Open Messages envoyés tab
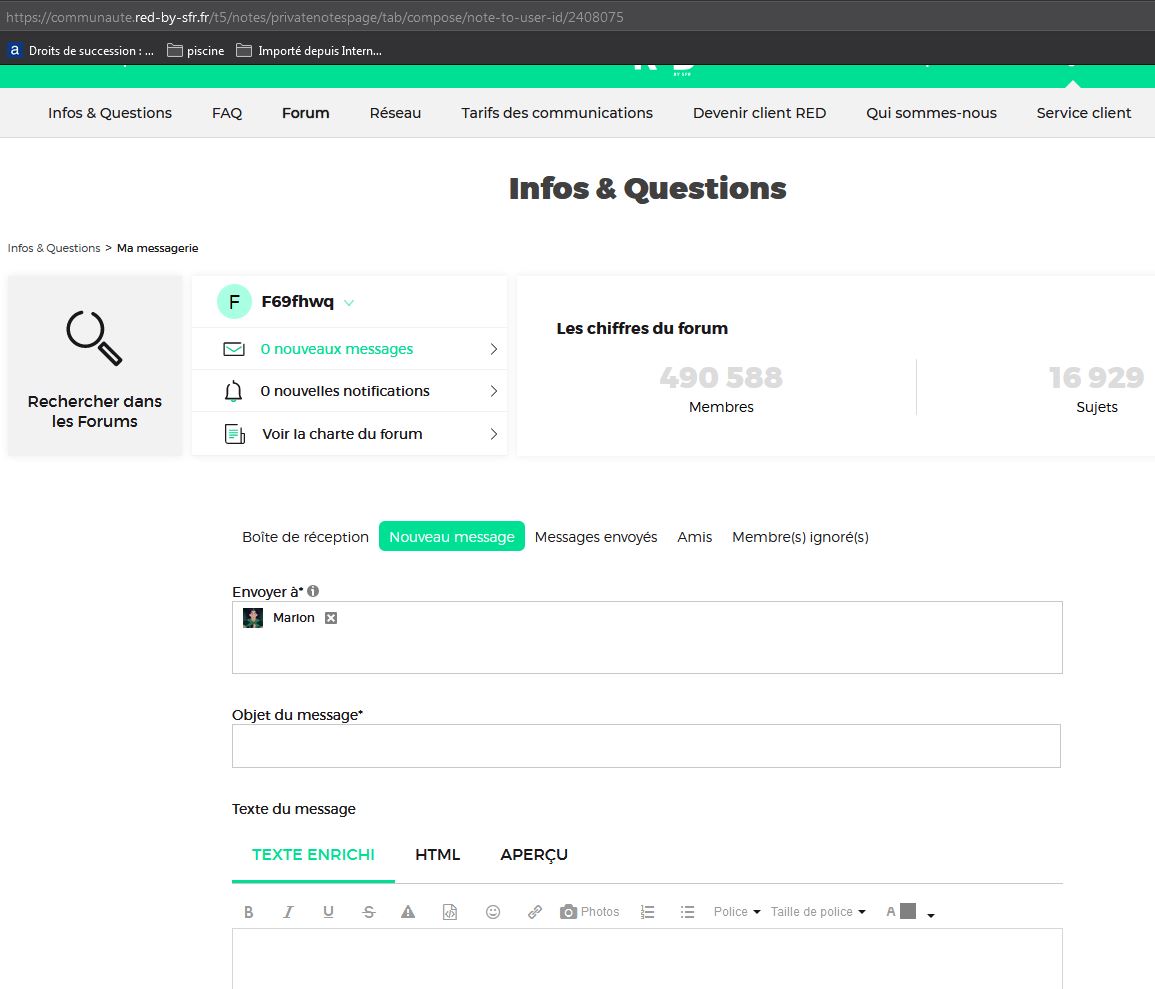 pos(596,537)
